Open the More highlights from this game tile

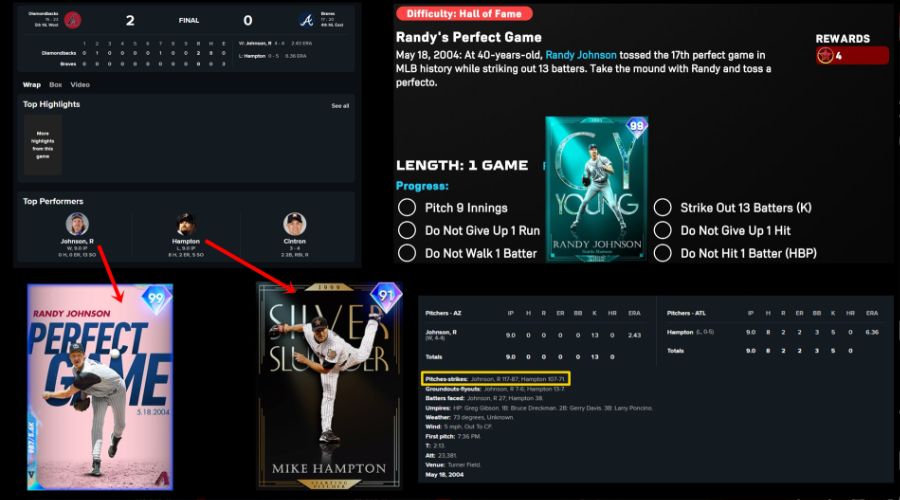click(42, 145)
